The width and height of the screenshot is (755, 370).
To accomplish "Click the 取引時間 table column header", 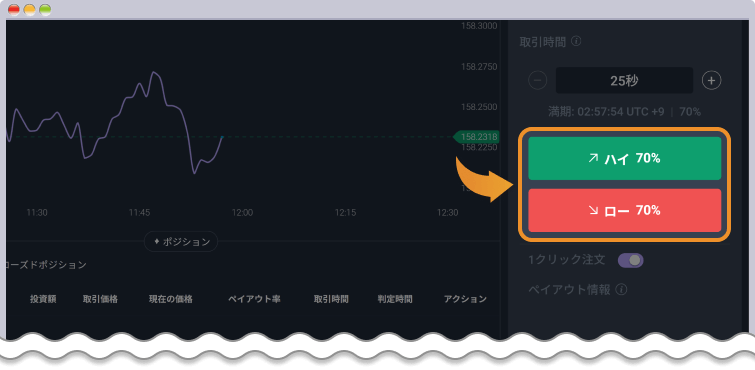I will click(331, 299).
